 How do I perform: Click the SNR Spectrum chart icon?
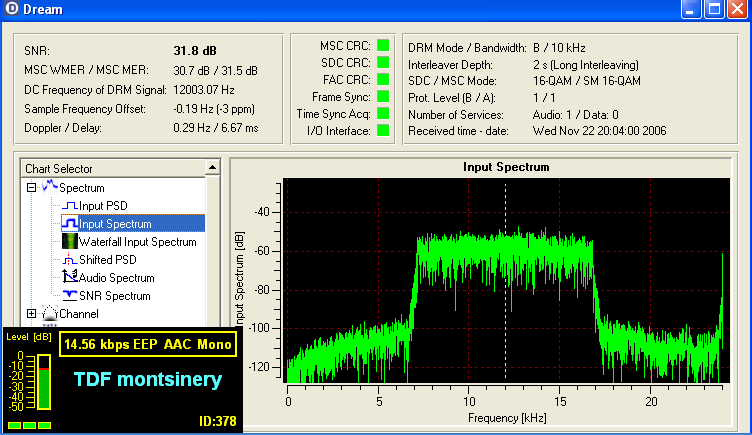70,295
